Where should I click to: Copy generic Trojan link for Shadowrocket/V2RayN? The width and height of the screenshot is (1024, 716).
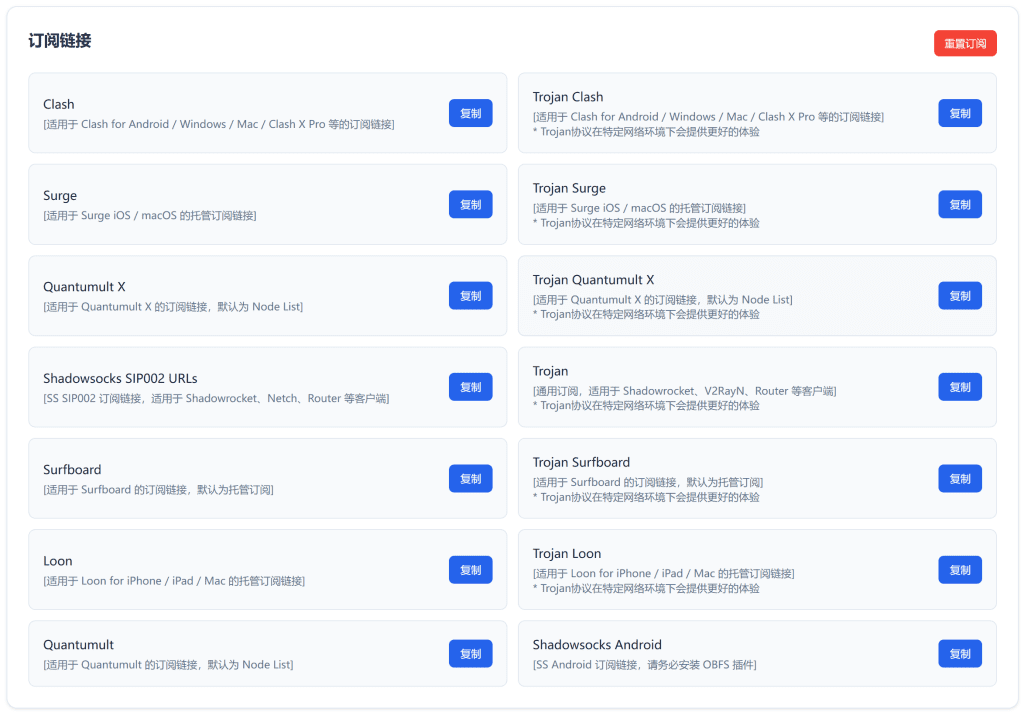(x=959, y=387)
